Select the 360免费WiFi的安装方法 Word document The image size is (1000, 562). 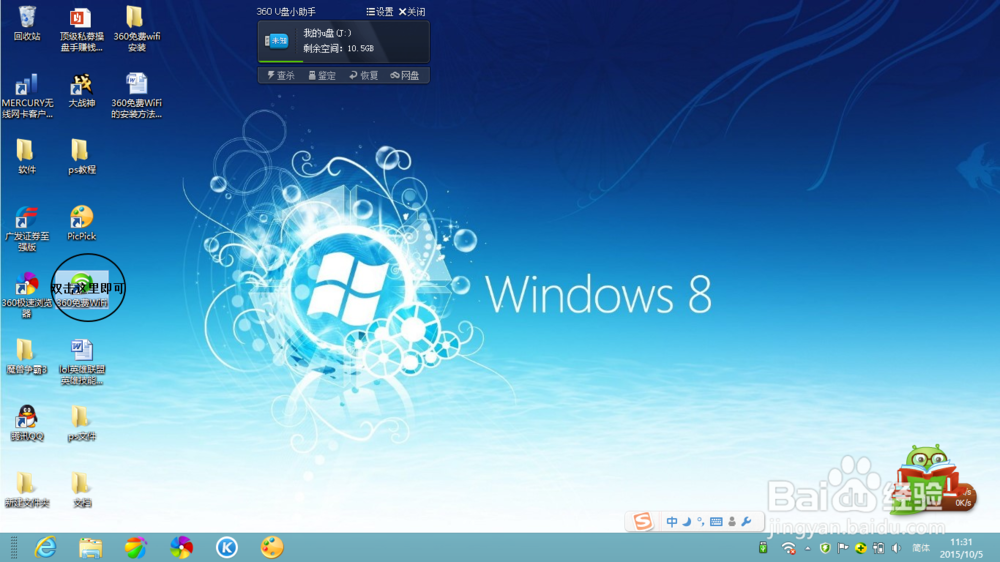pyautogui.click(x=136, y=96)
